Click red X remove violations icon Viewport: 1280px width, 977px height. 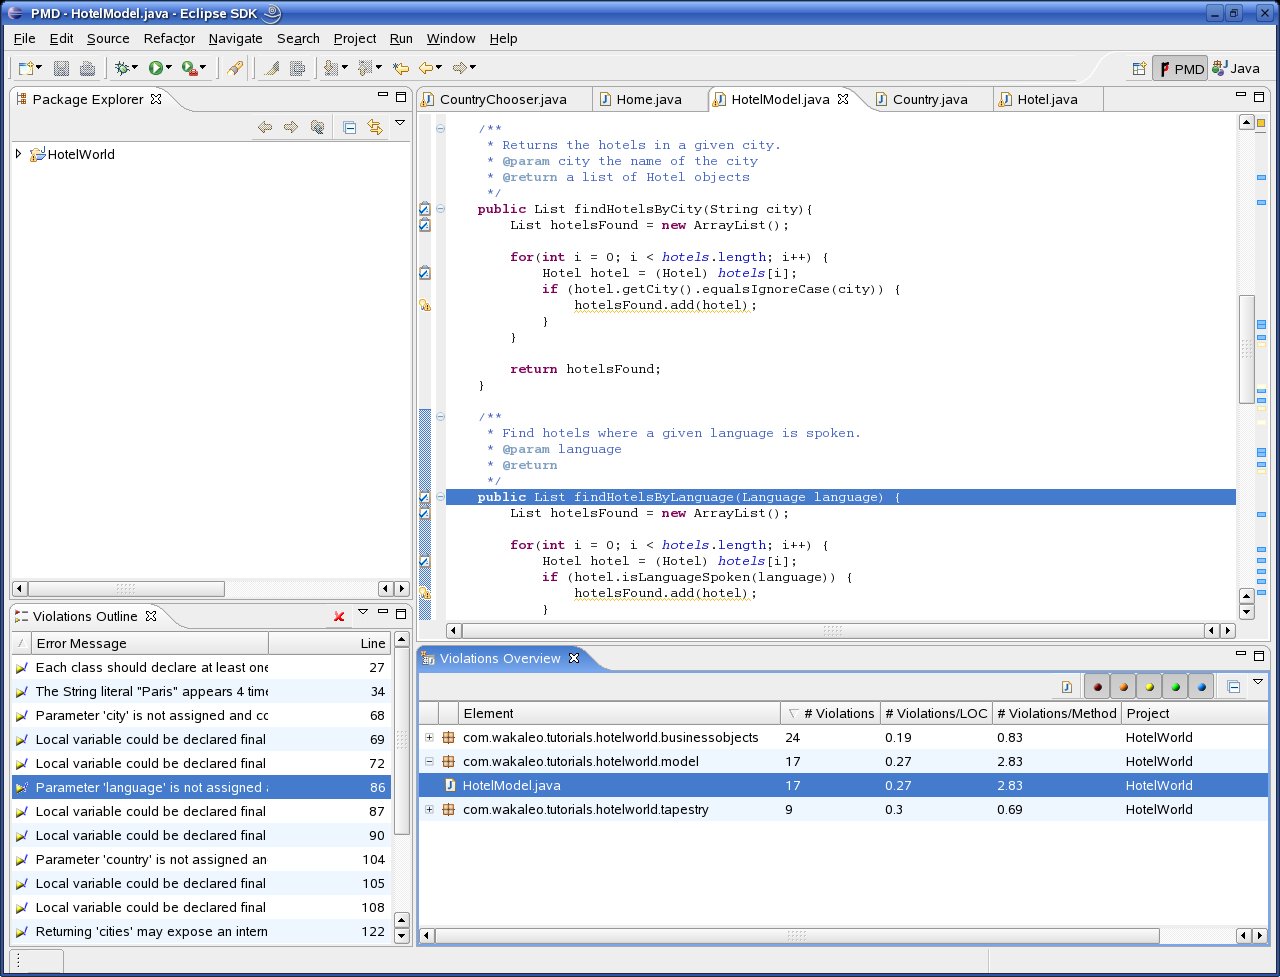coord(339,616)
